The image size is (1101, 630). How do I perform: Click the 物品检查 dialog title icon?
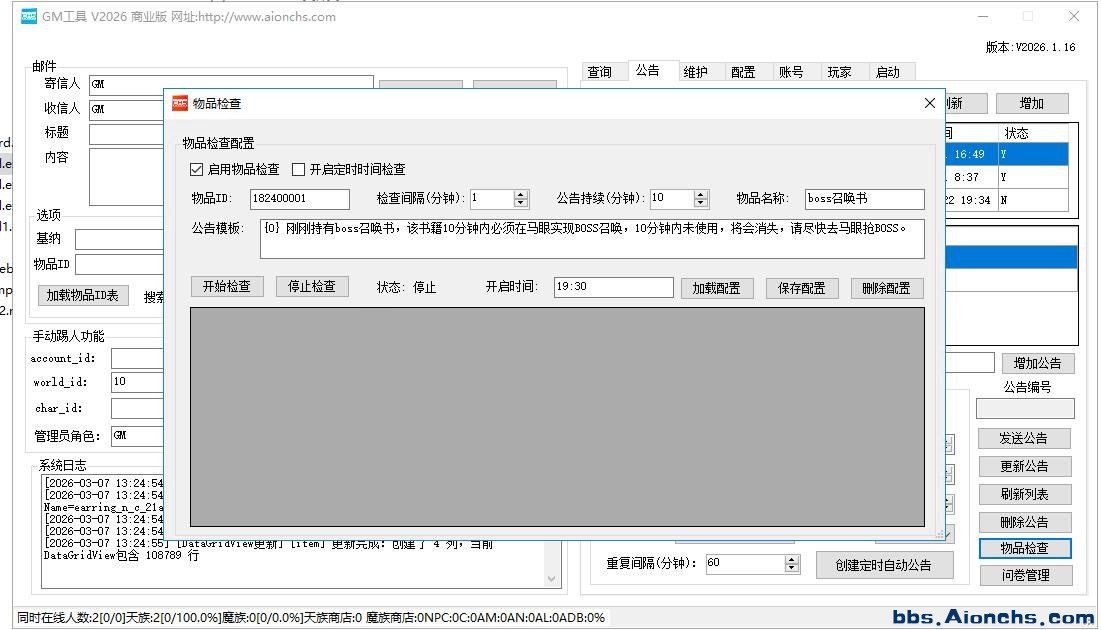pos(180,103)
